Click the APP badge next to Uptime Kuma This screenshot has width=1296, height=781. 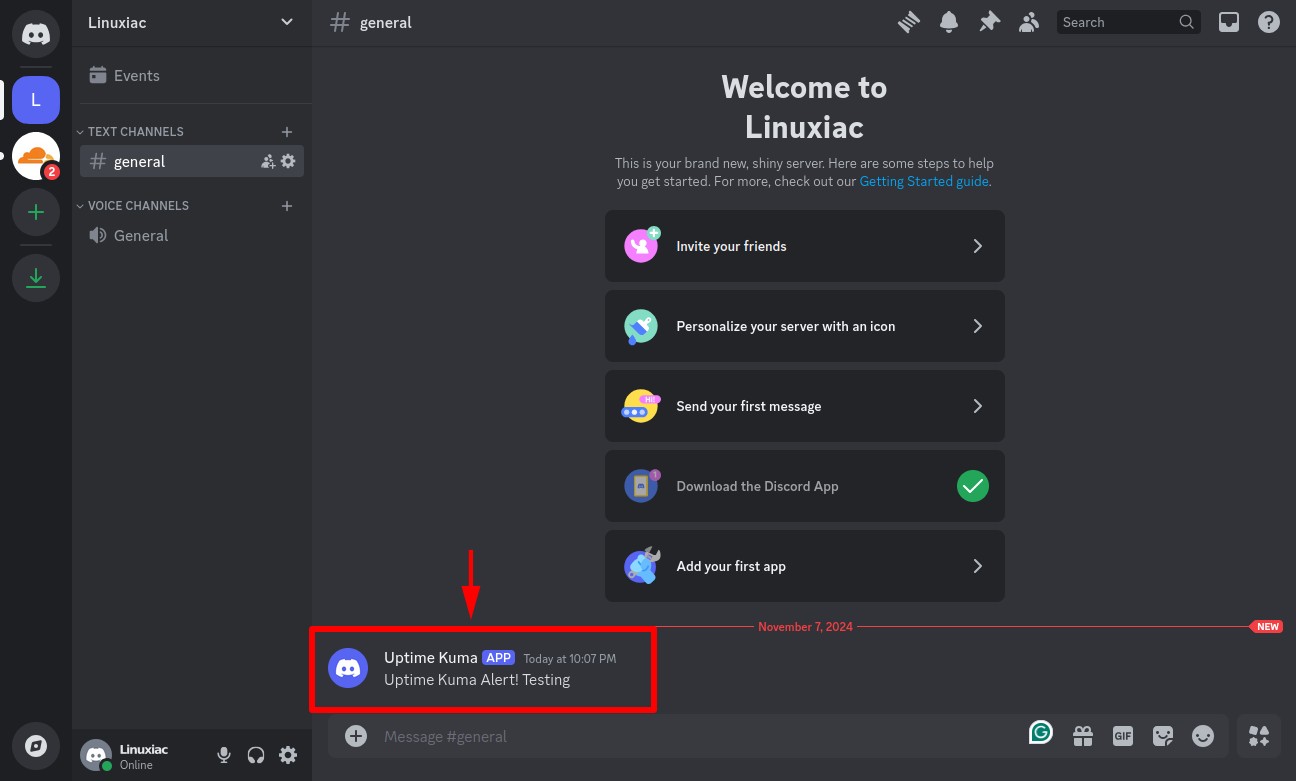click(x=499, y=658)
